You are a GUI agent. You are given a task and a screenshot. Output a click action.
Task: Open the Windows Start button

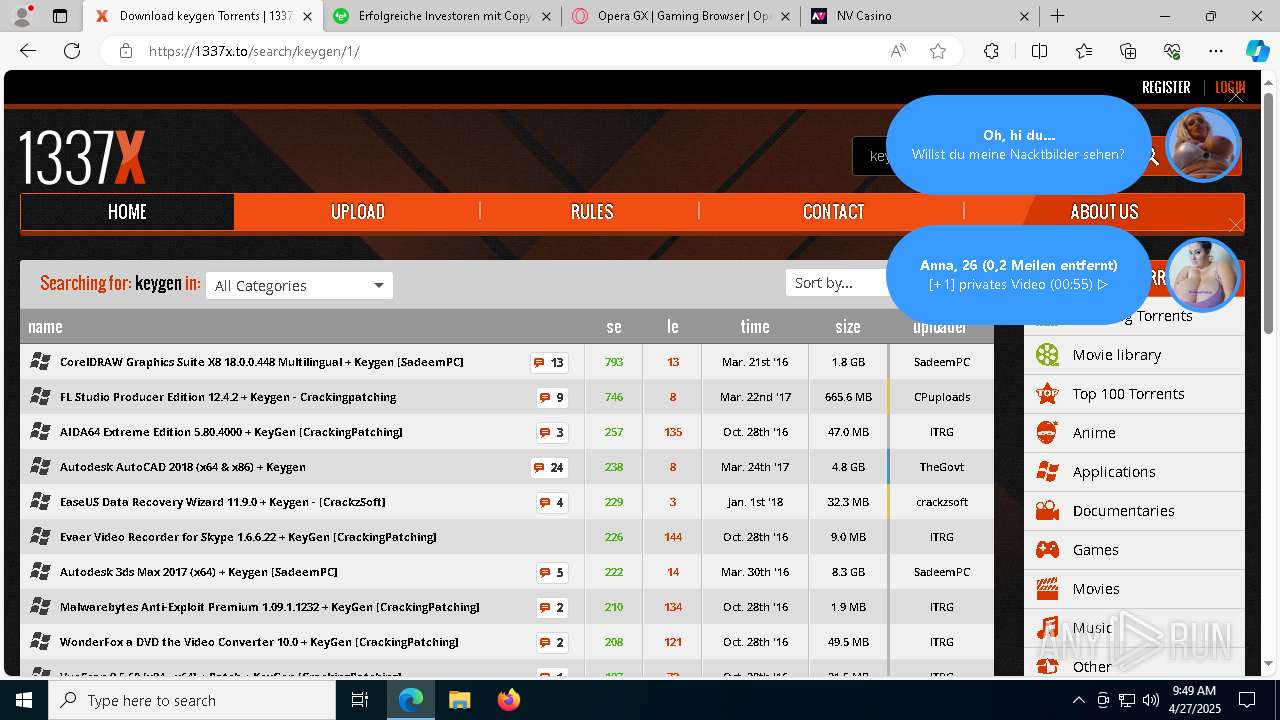pos(24,700)
